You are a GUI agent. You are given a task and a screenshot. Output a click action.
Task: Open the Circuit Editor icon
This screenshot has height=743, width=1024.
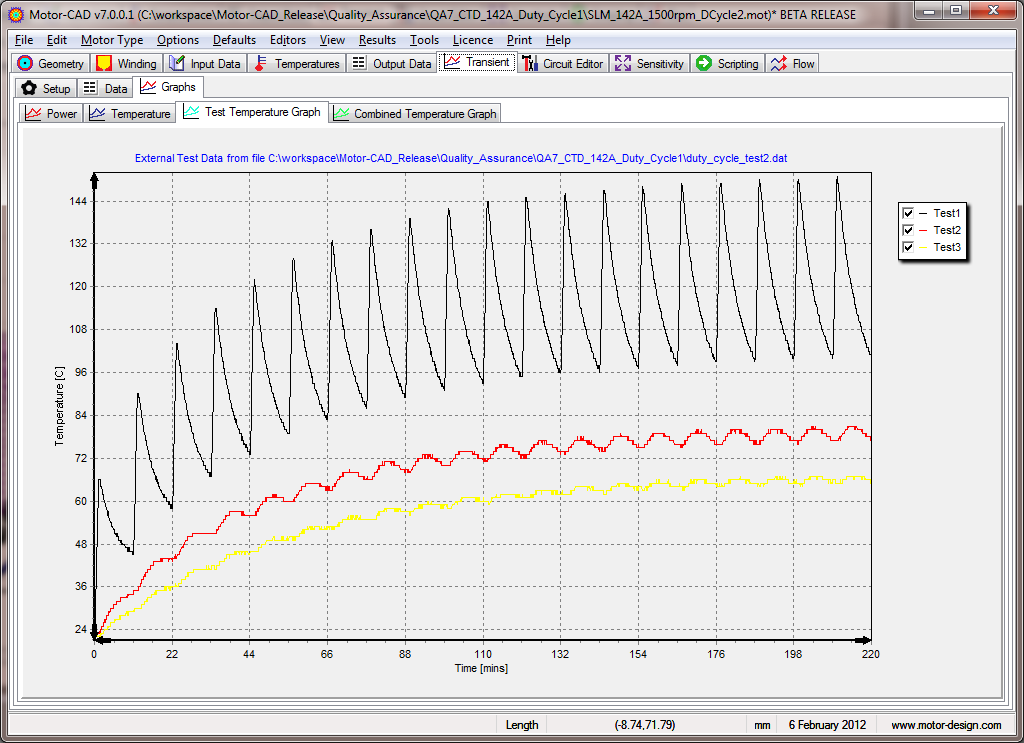(530, 63)
